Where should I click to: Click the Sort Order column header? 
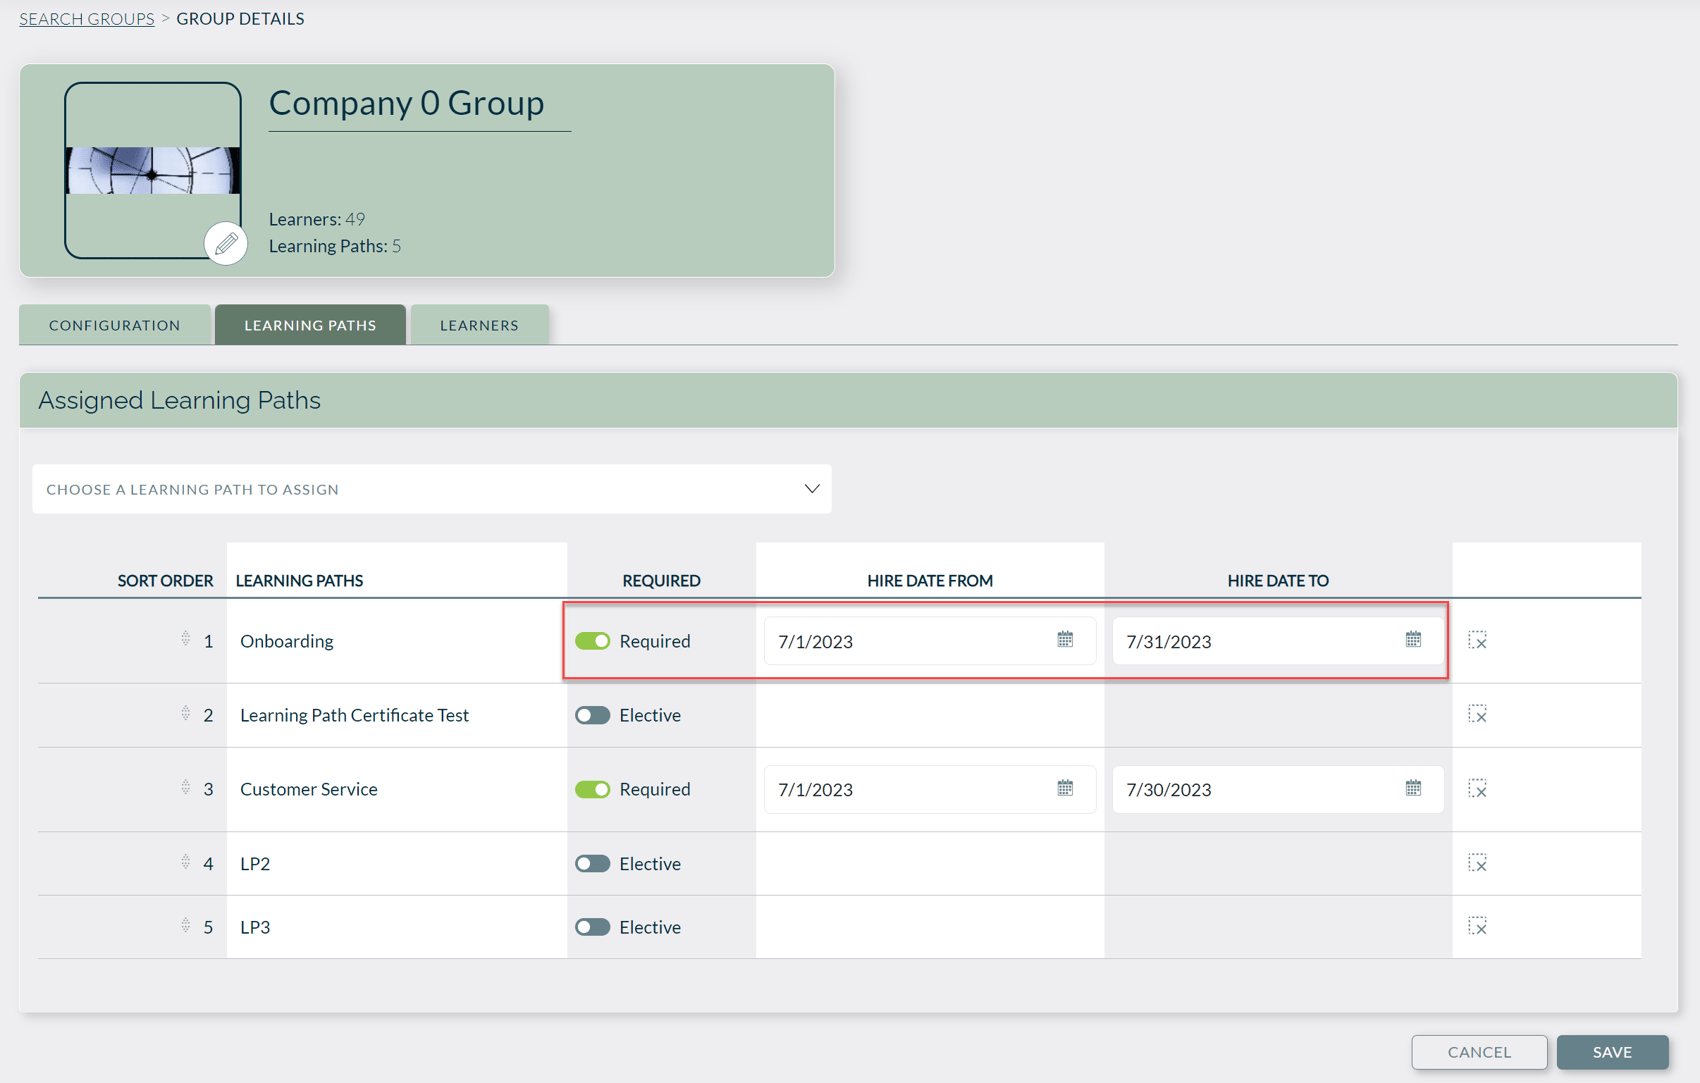[165, 580]
